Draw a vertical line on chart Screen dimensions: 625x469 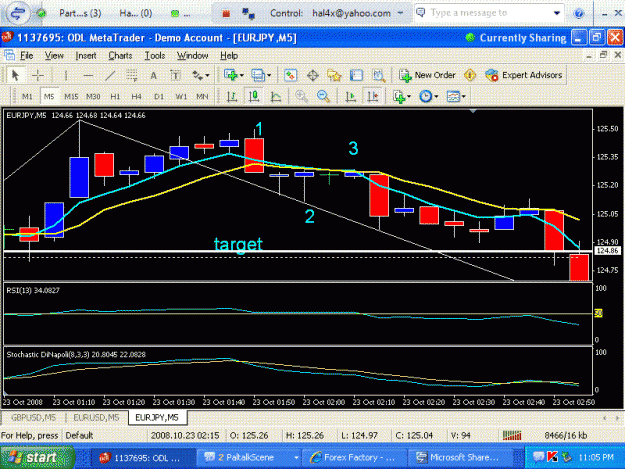tap(66, 75)
